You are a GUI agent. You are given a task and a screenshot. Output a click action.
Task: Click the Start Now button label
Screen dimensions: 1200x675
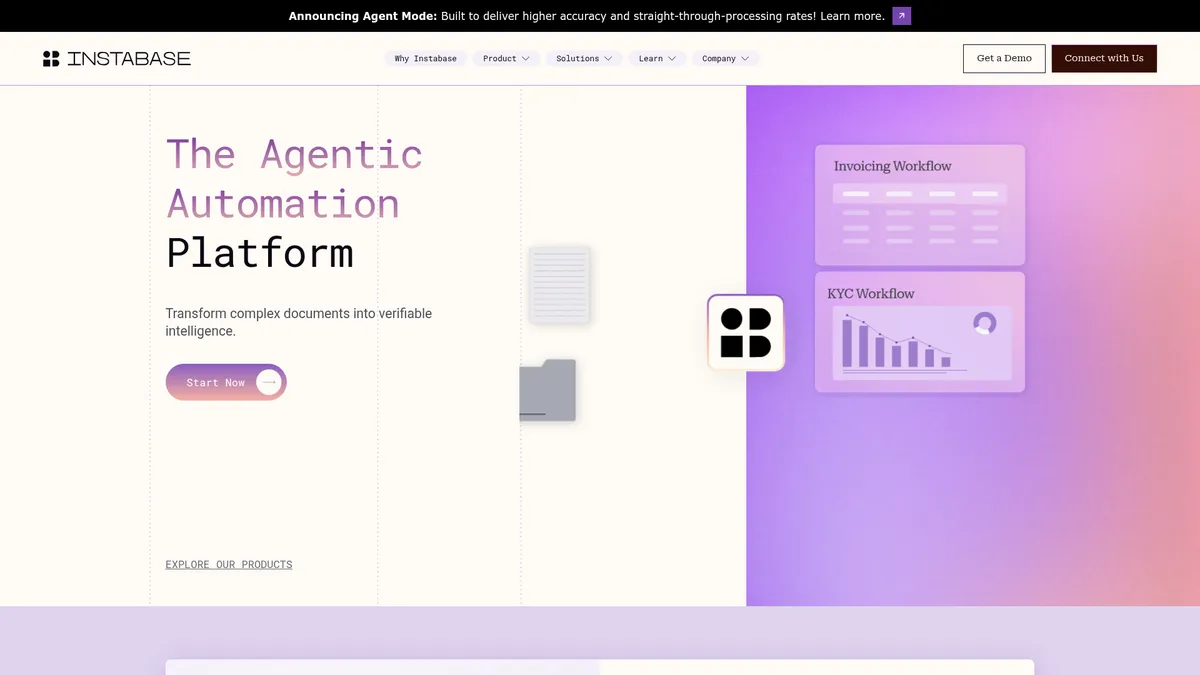(x=215, y=382)
